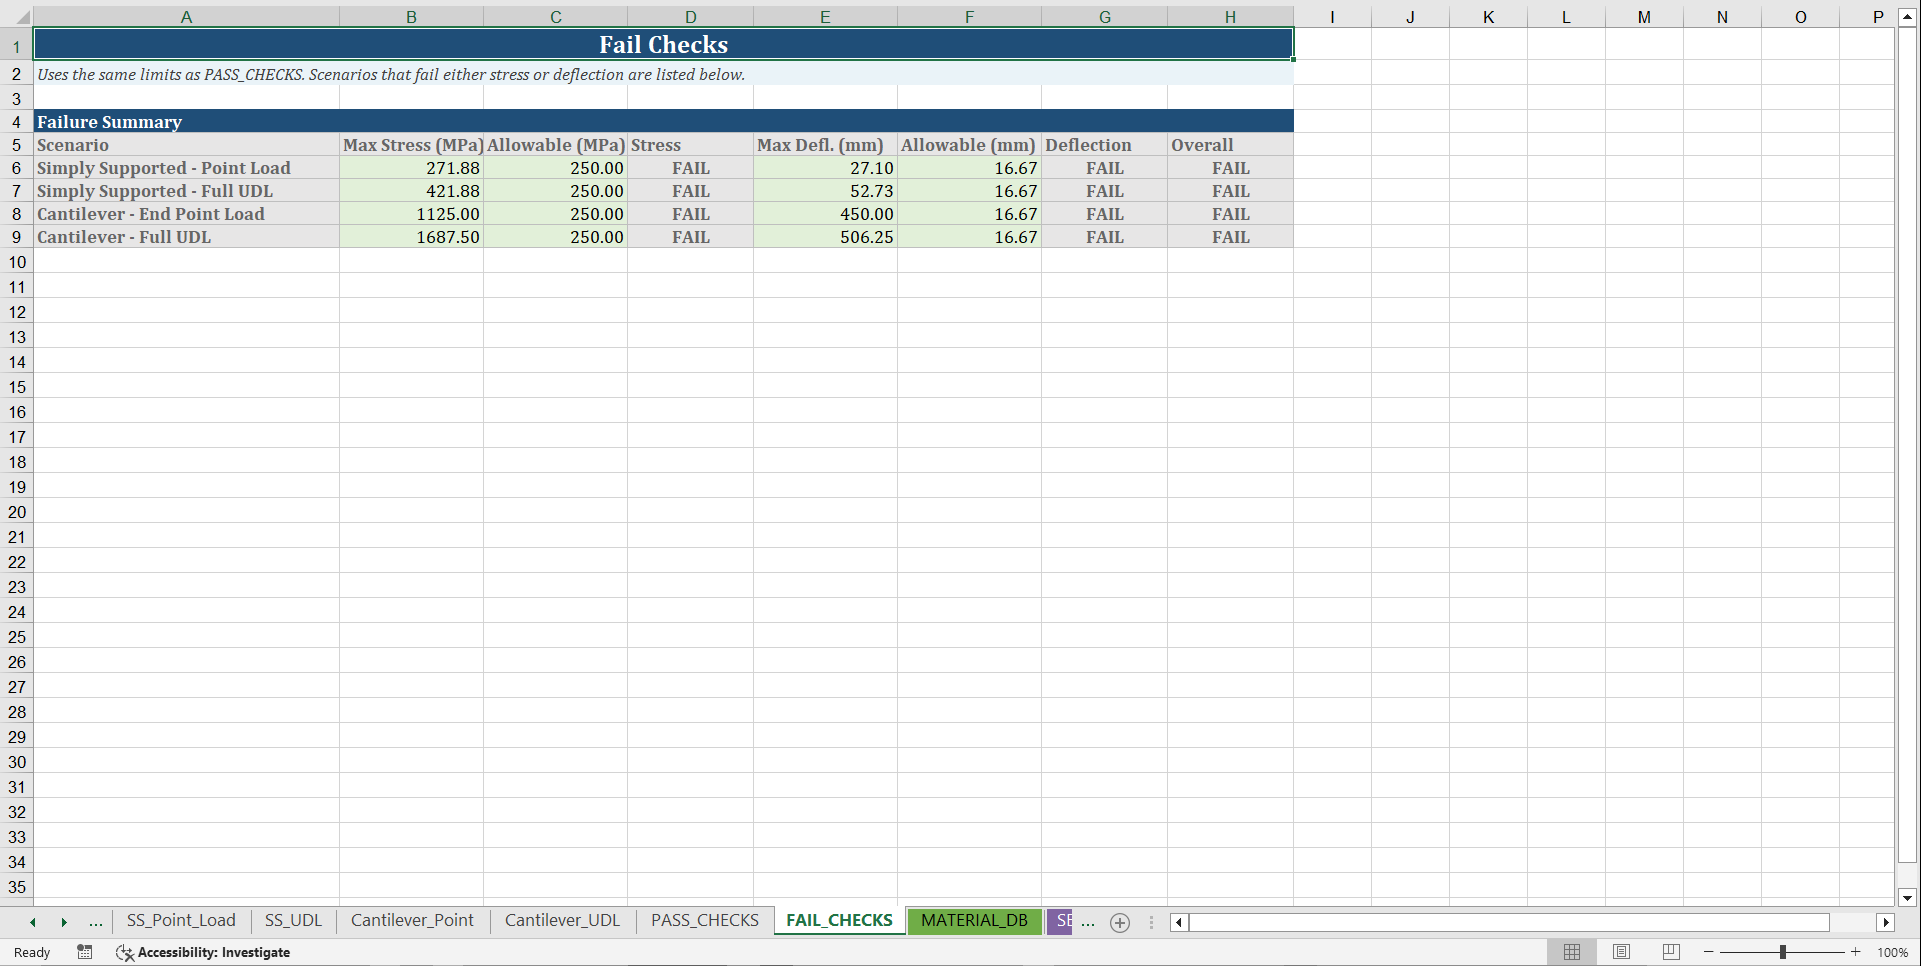Switch to Normal view in status bar

(x=1571, y=951)
